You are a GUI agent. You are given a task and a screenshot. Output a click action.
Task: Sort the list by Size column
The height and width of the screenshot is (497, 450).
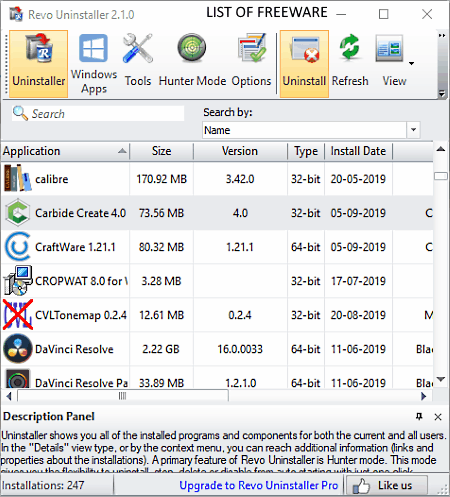(161, 151)
